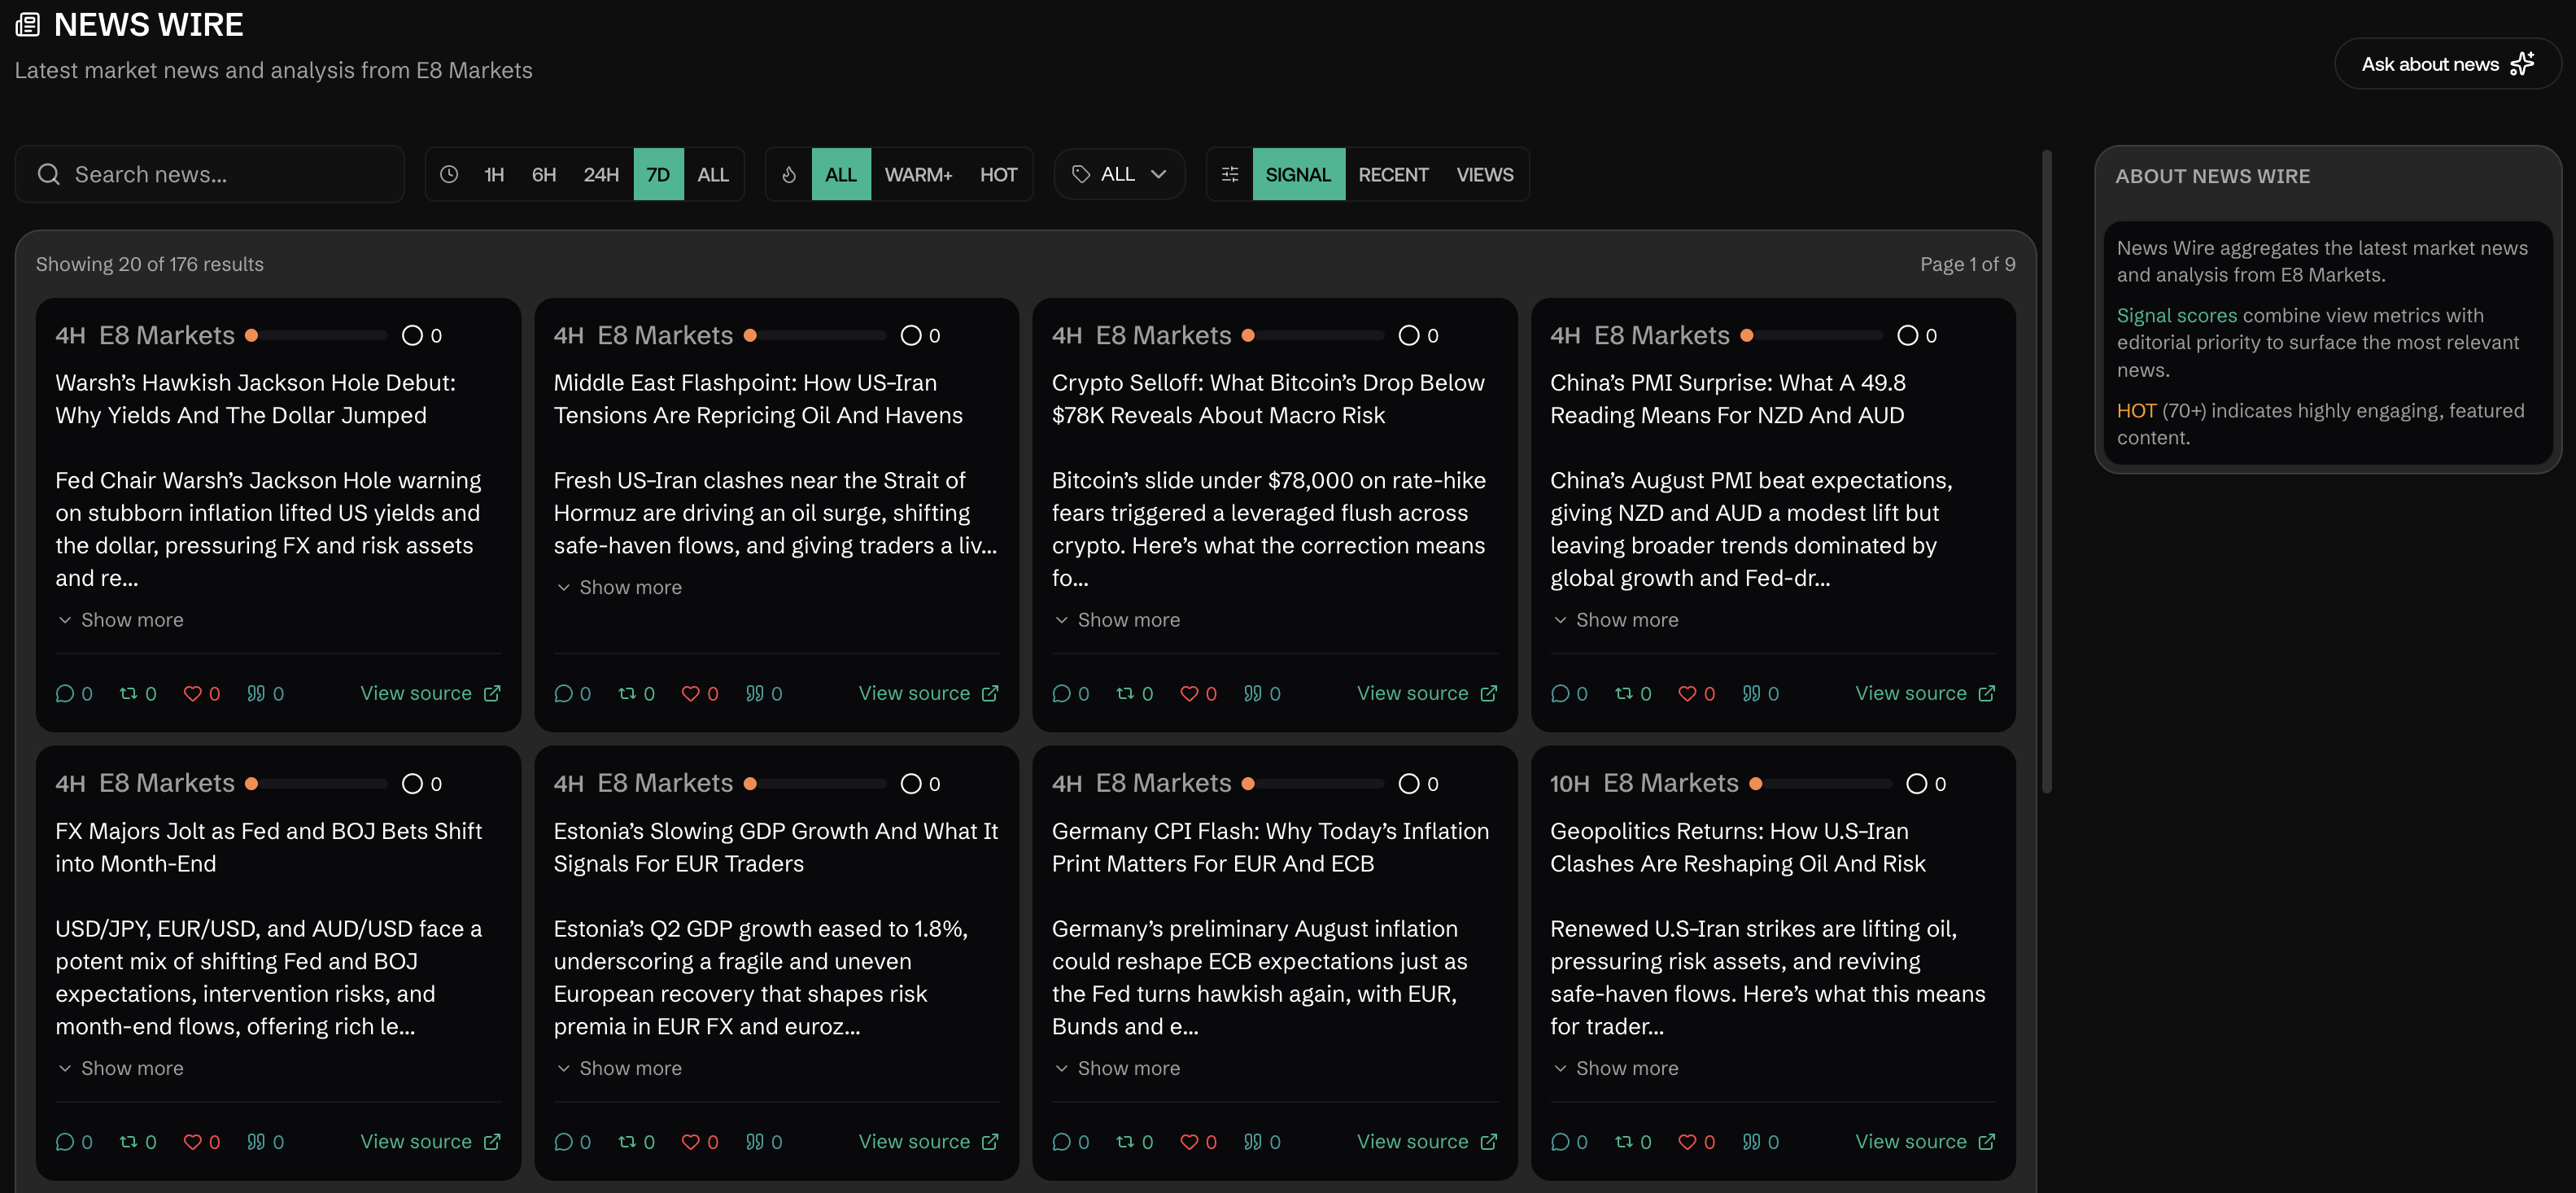
Task: Sort news by RECENT
Action: pyautogui.click(x=1393, y=174)
